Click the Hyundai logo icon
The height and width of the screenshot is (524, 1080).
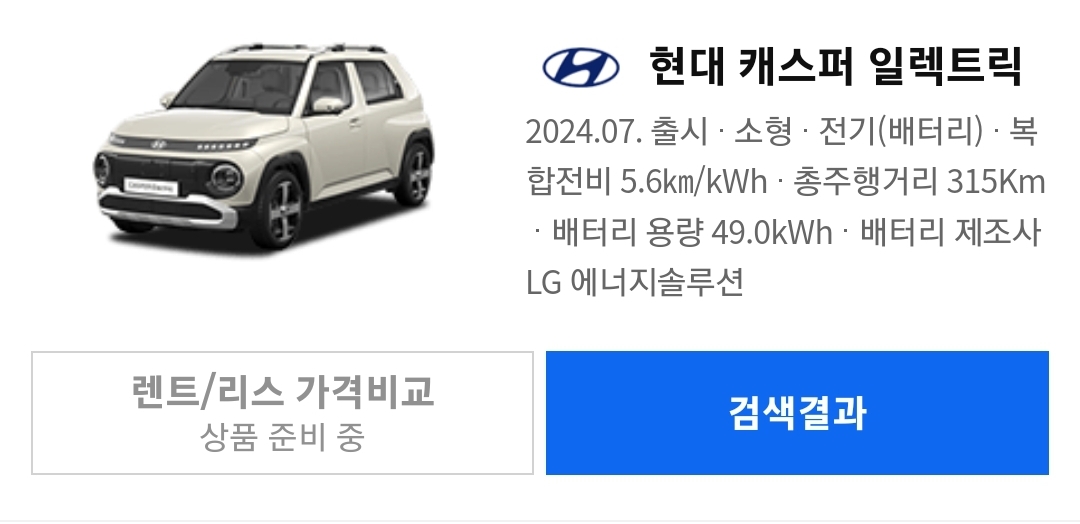[x=581, y=67]
